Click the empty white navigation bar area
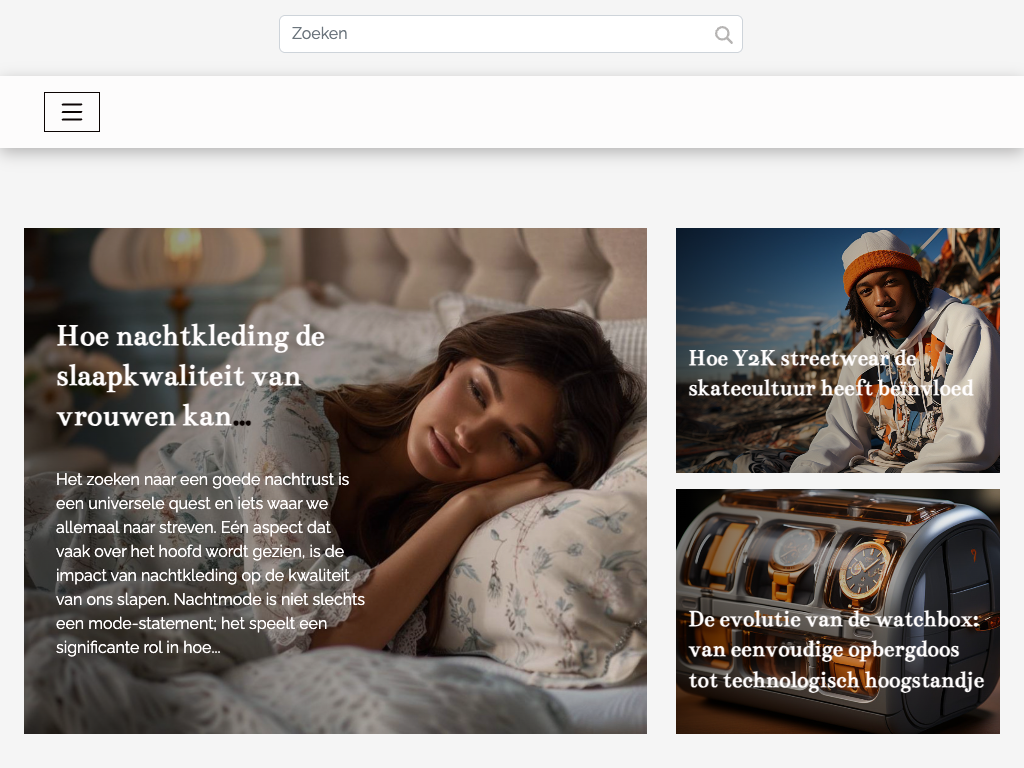The image size is (1024, 768). (560, 112)
